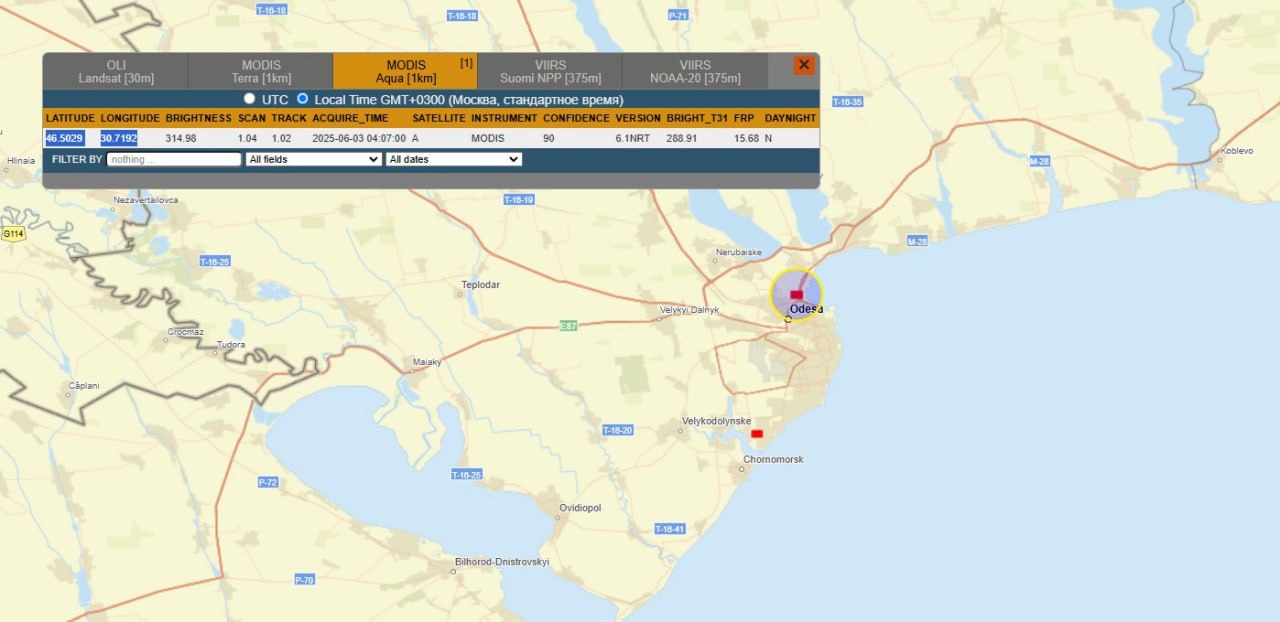The height and width of the screenshot is (622, 1280).
Task: Click the red fire marker near Chornomorsk
Action: [x=757, y=433]
